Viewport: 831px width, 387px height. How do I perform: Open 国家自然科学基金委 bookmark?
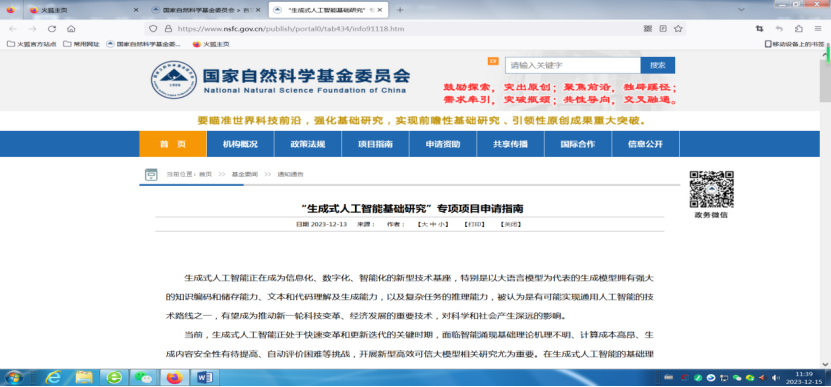click(144, 44)
